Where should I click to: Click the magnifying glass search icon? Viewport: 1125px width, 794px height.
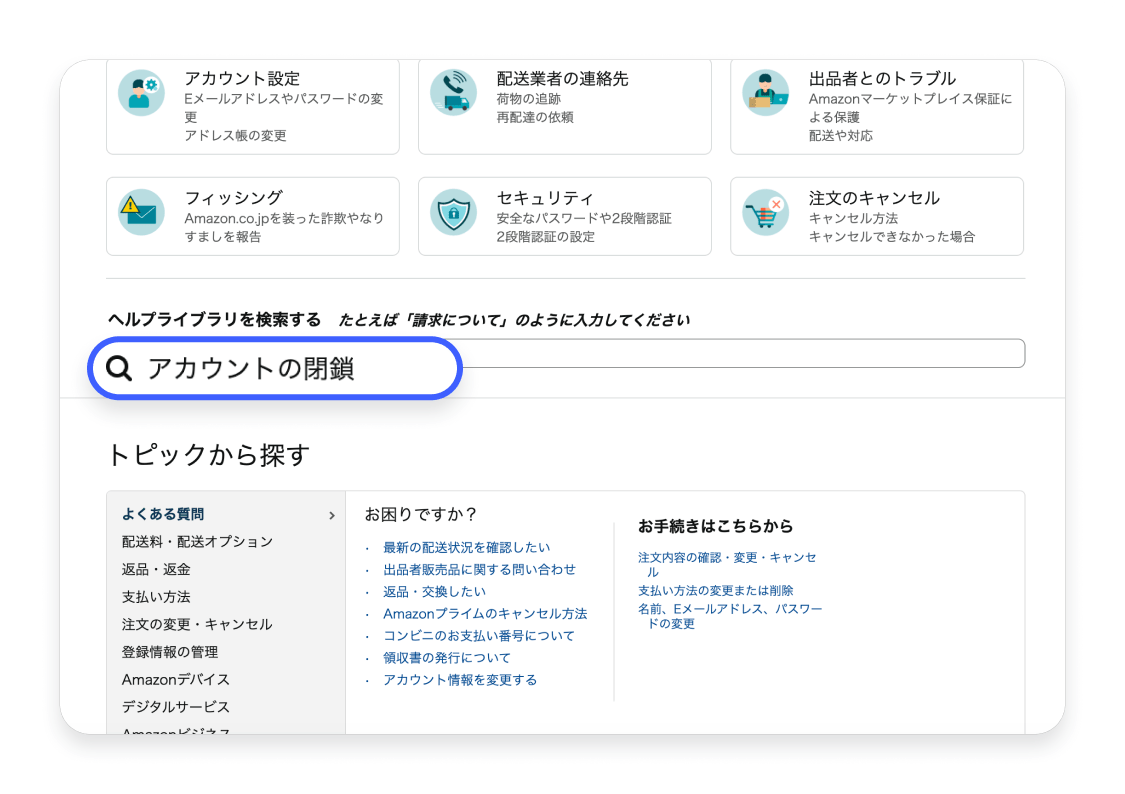(x=119, y=369)
